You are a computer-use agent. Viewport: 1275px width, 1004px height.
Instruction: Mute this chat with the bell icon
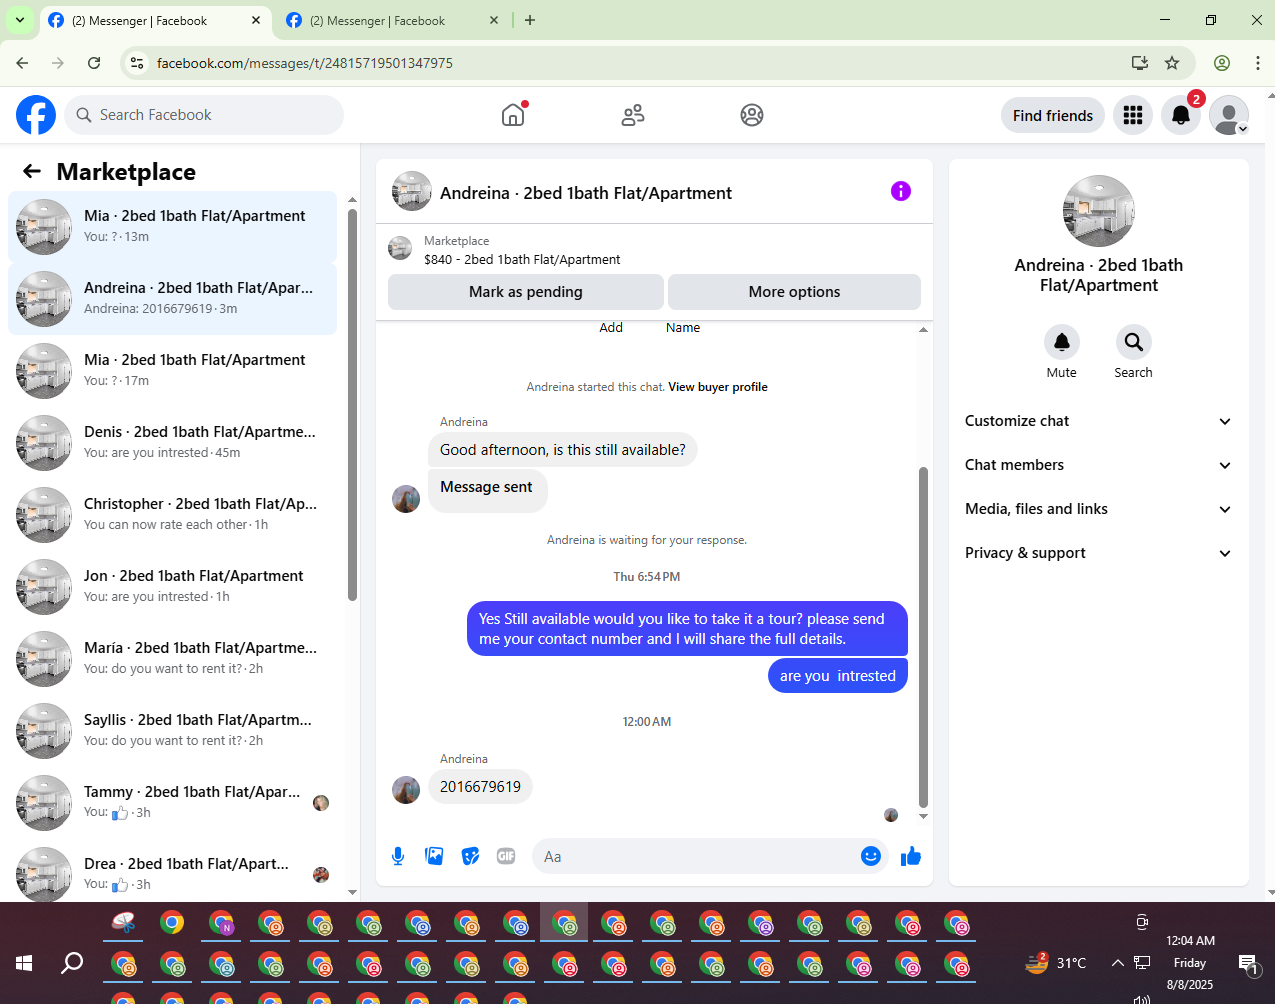click(x=1062, y=342)
